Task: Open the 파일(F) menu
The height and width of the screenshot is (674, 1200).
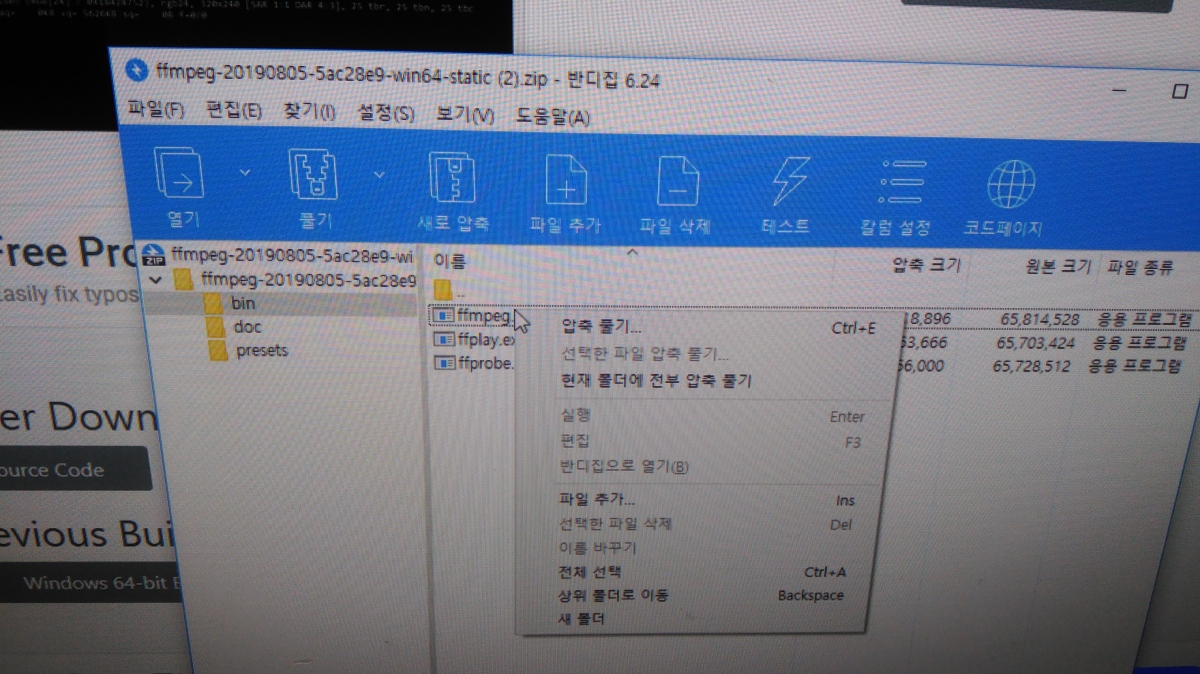Action: pyautogui.click(x=157, y=110)
